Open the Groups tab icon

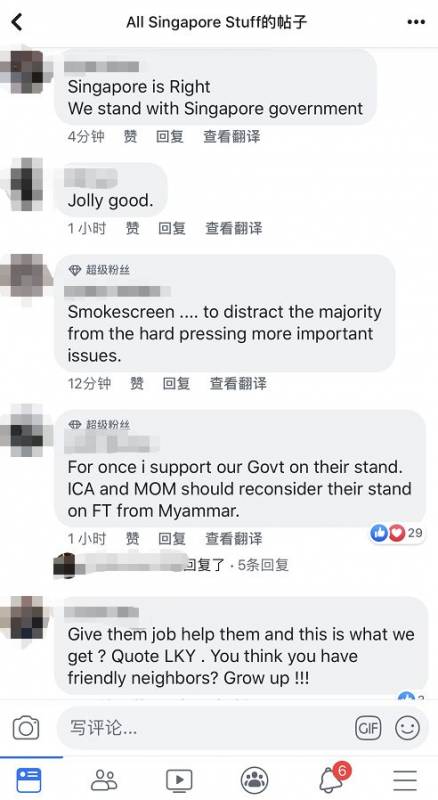point(254,780)
